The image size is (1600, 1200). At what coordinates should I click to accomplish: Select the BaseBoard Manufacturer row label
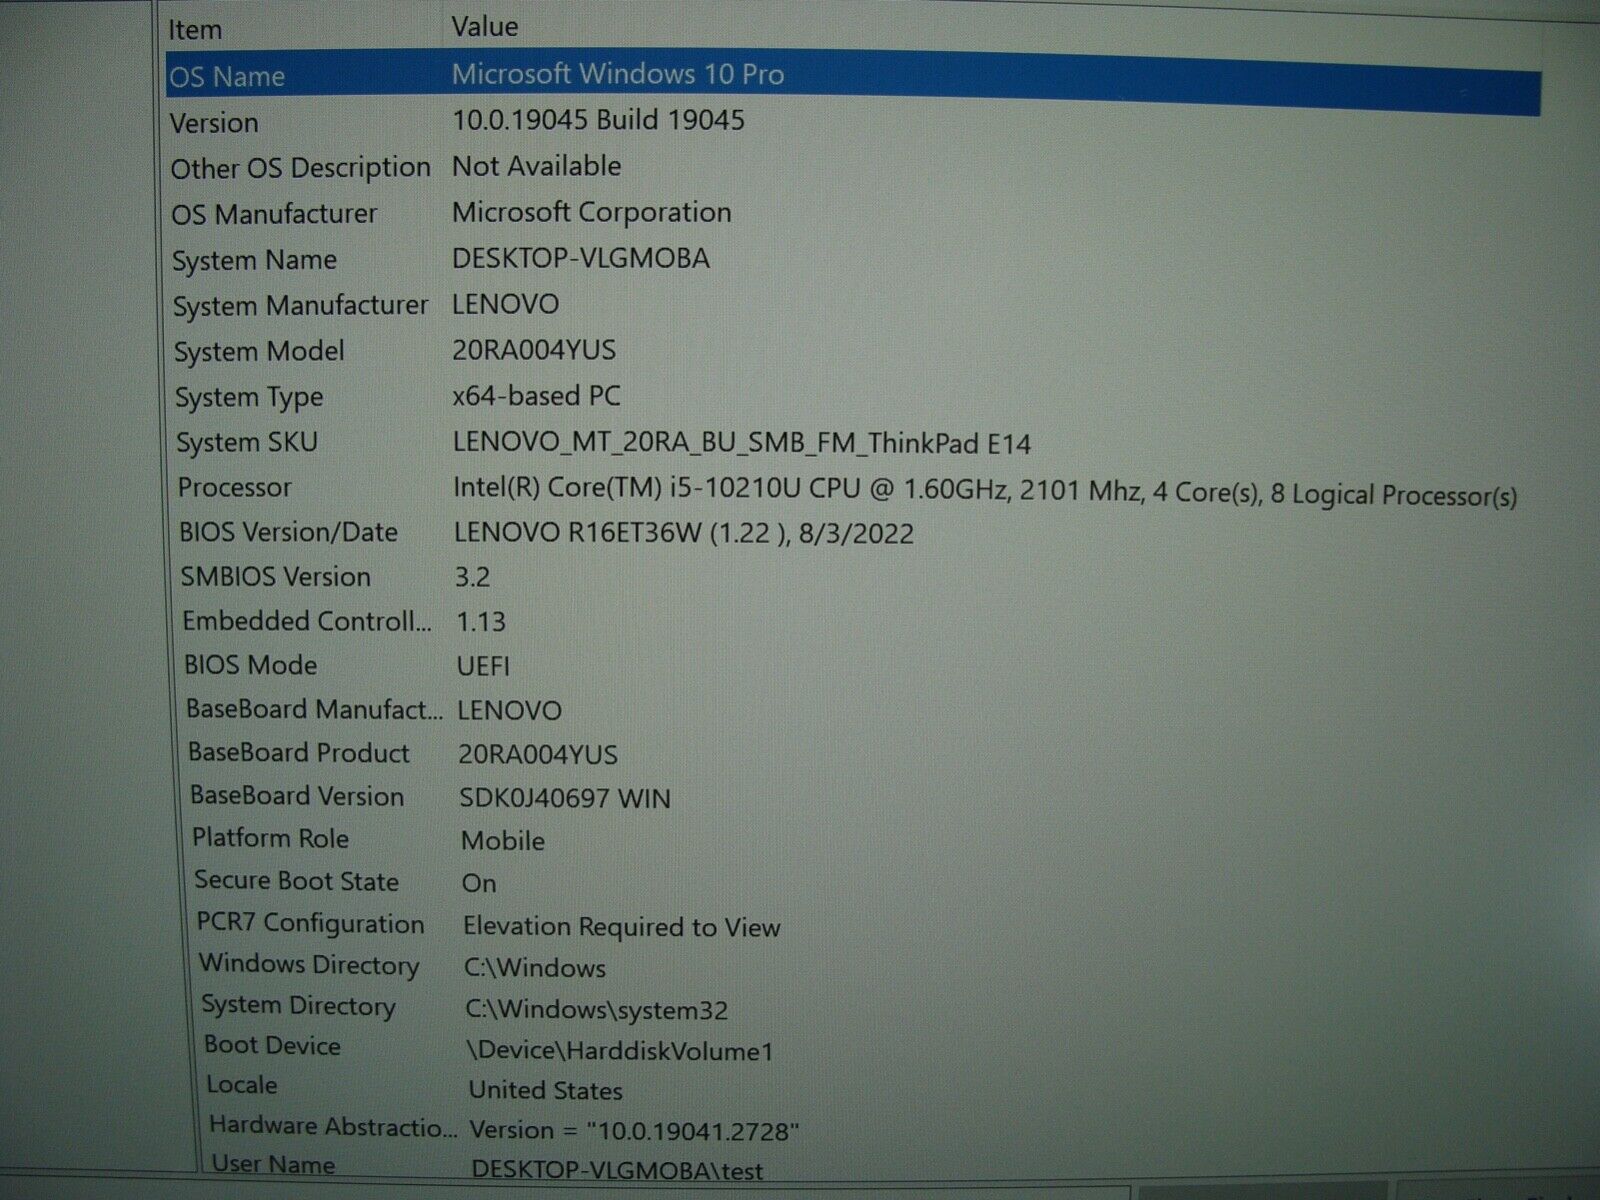click(x=314, y=710)
